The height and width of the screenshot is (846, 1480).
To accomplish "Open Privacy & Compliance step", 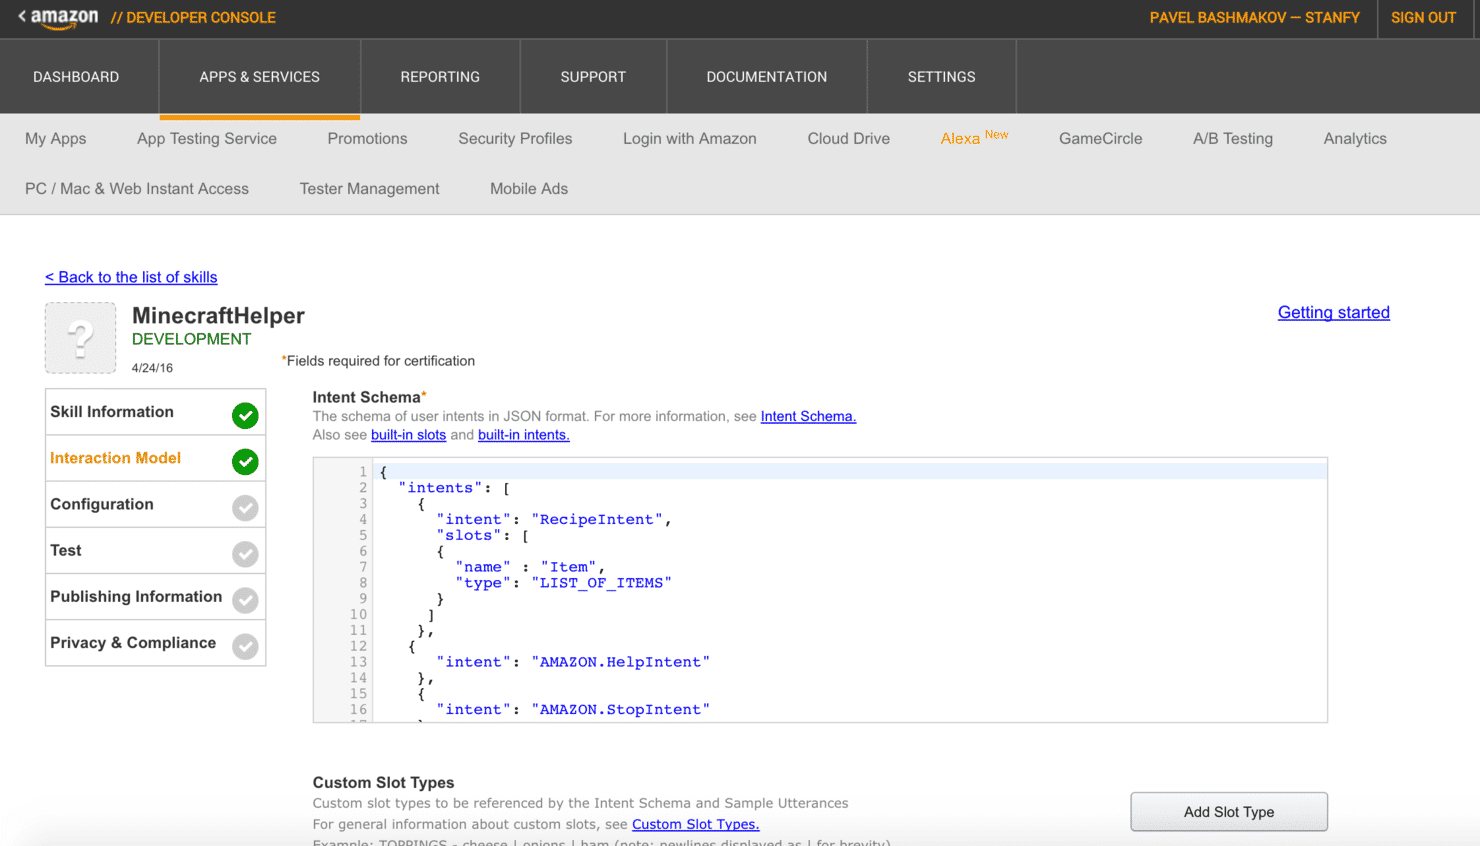I will pos(155,643).
